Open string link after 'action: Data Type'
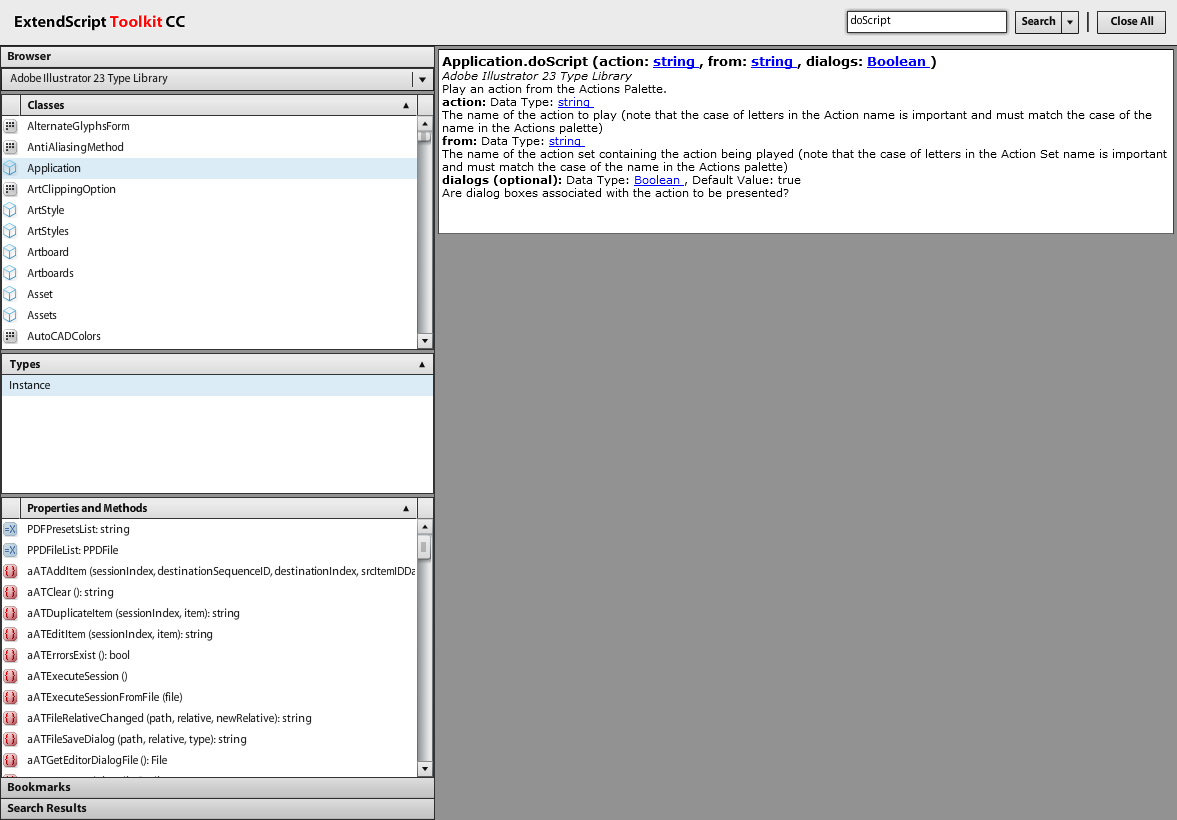This screenshot has height=820, width=1177. [x=575, y=102]
